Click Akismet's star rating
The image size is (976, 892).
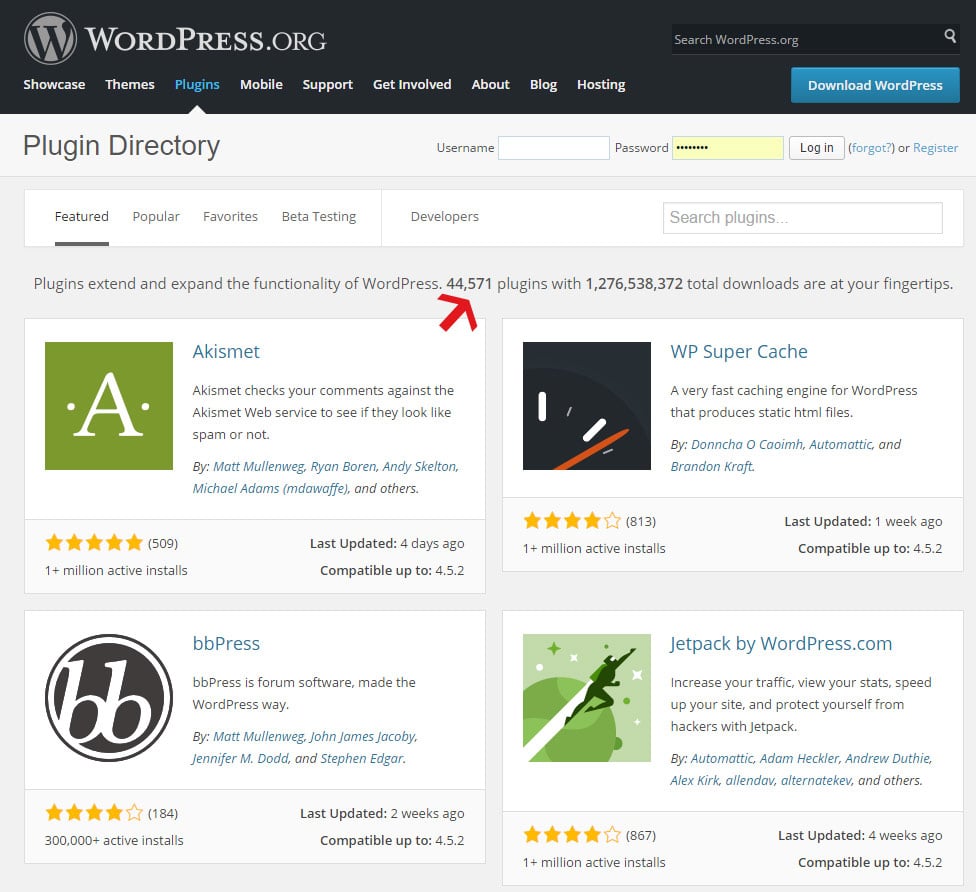tap(94, 543)
